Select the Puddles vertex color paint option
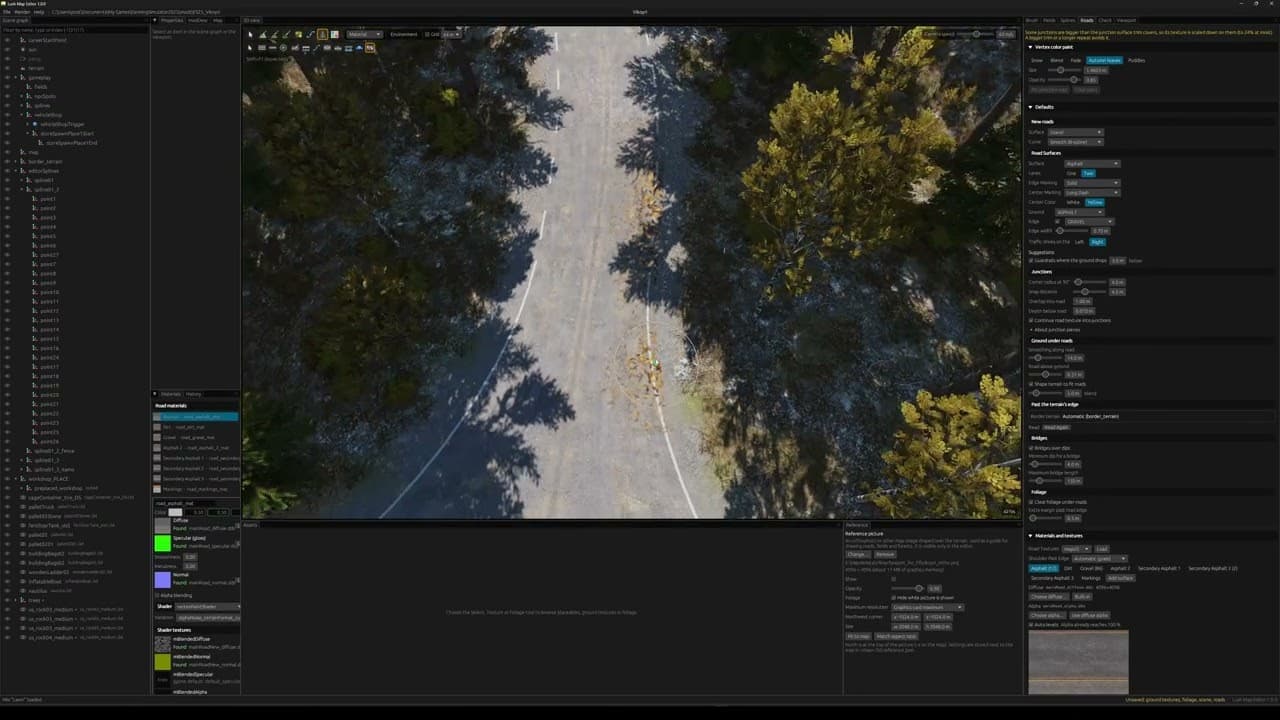This screenshot has width=1280, height=720. [x=1137, y=60]
